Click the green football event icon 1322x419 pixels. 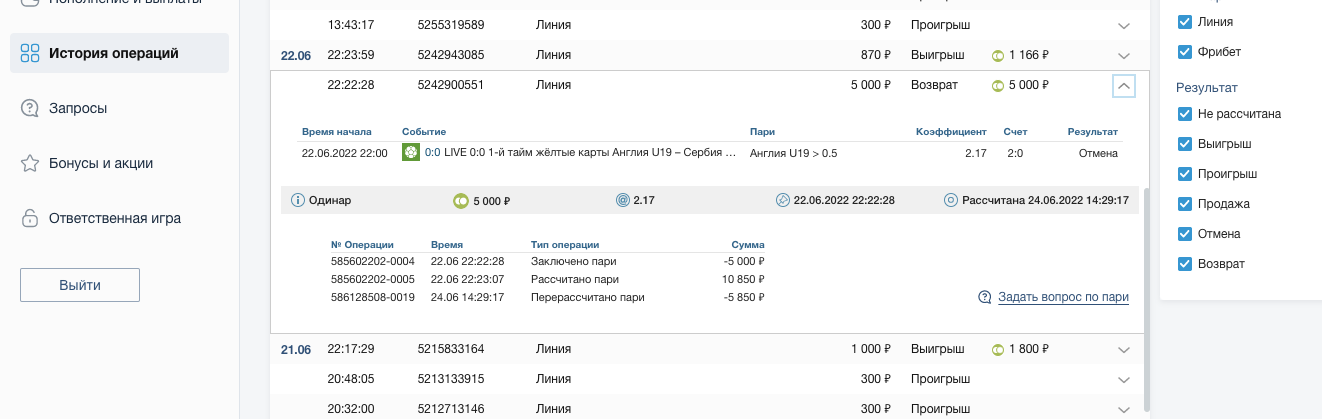(x=410, y=152)
